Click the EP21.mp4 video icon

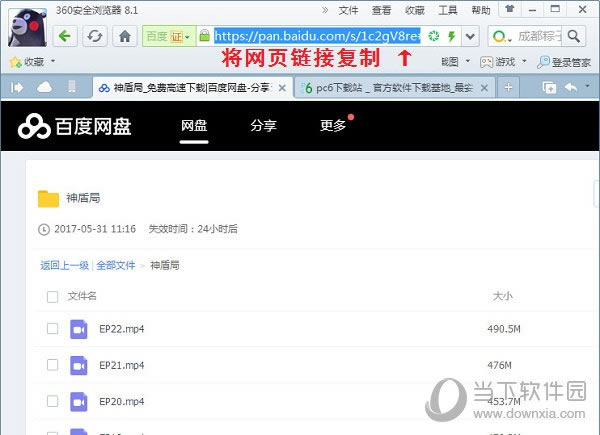tap(79, 365)
